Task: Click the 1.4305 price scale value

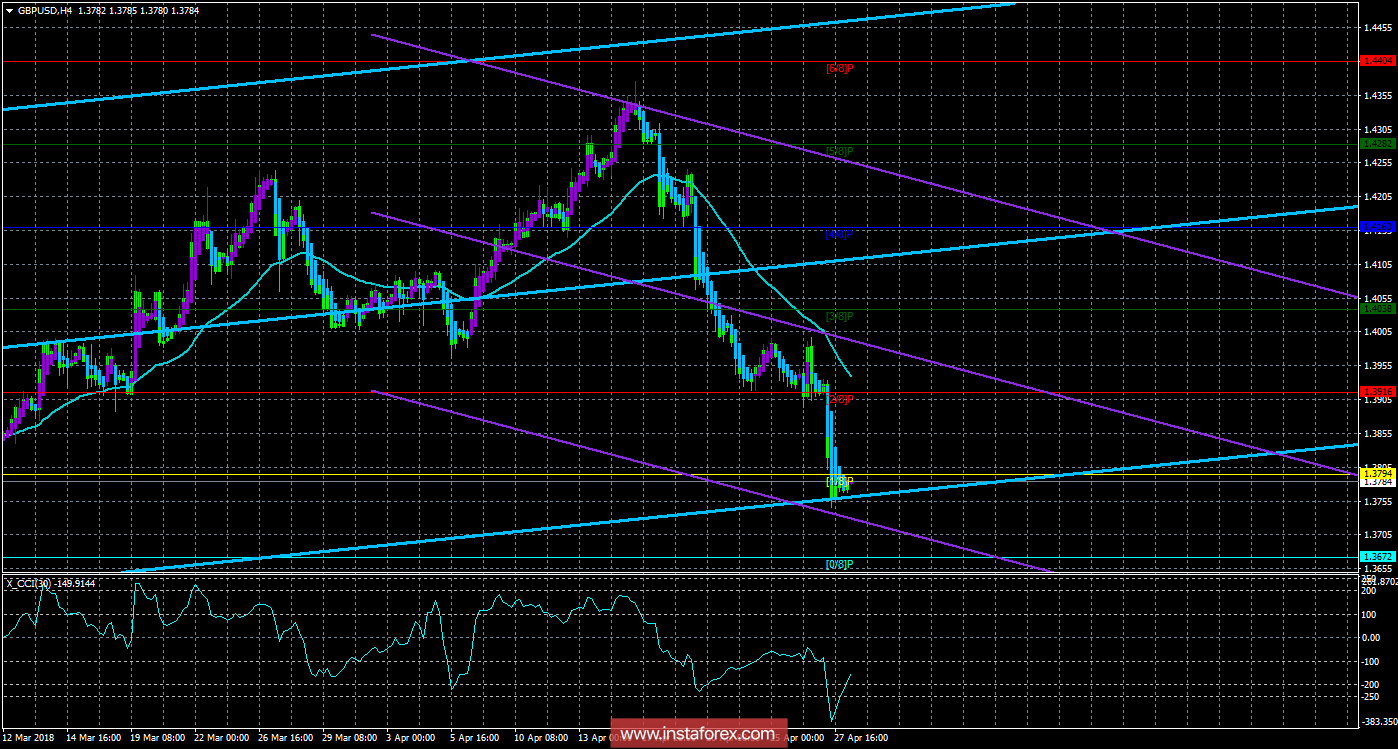Action: pos(1378,130)
